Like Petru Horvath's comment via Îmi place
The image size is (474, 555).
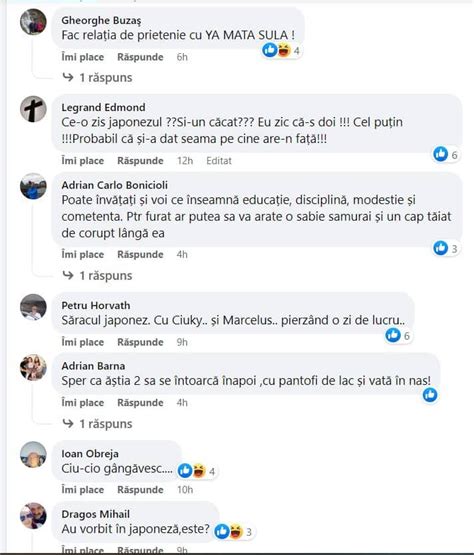tap(83, 342)
